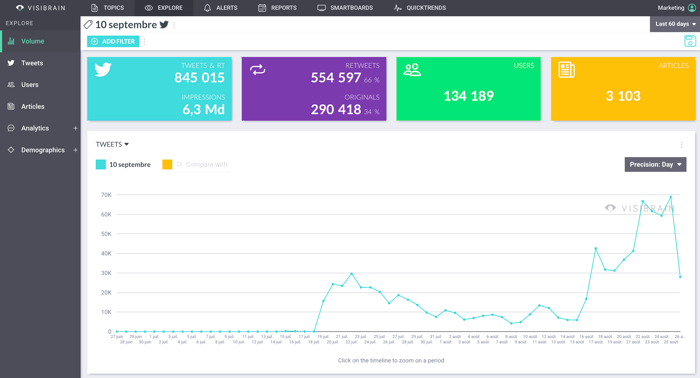
Task: Click the save icon at top right
Action: [690, 41]
